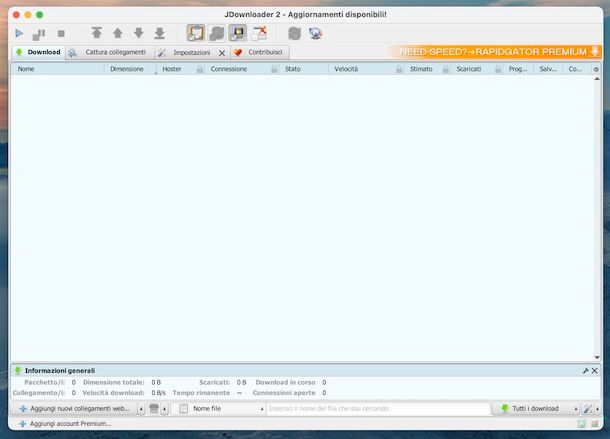The image size is (610, 439).
Task: Click lock icon on Velocità column
Action: [399, 69]
